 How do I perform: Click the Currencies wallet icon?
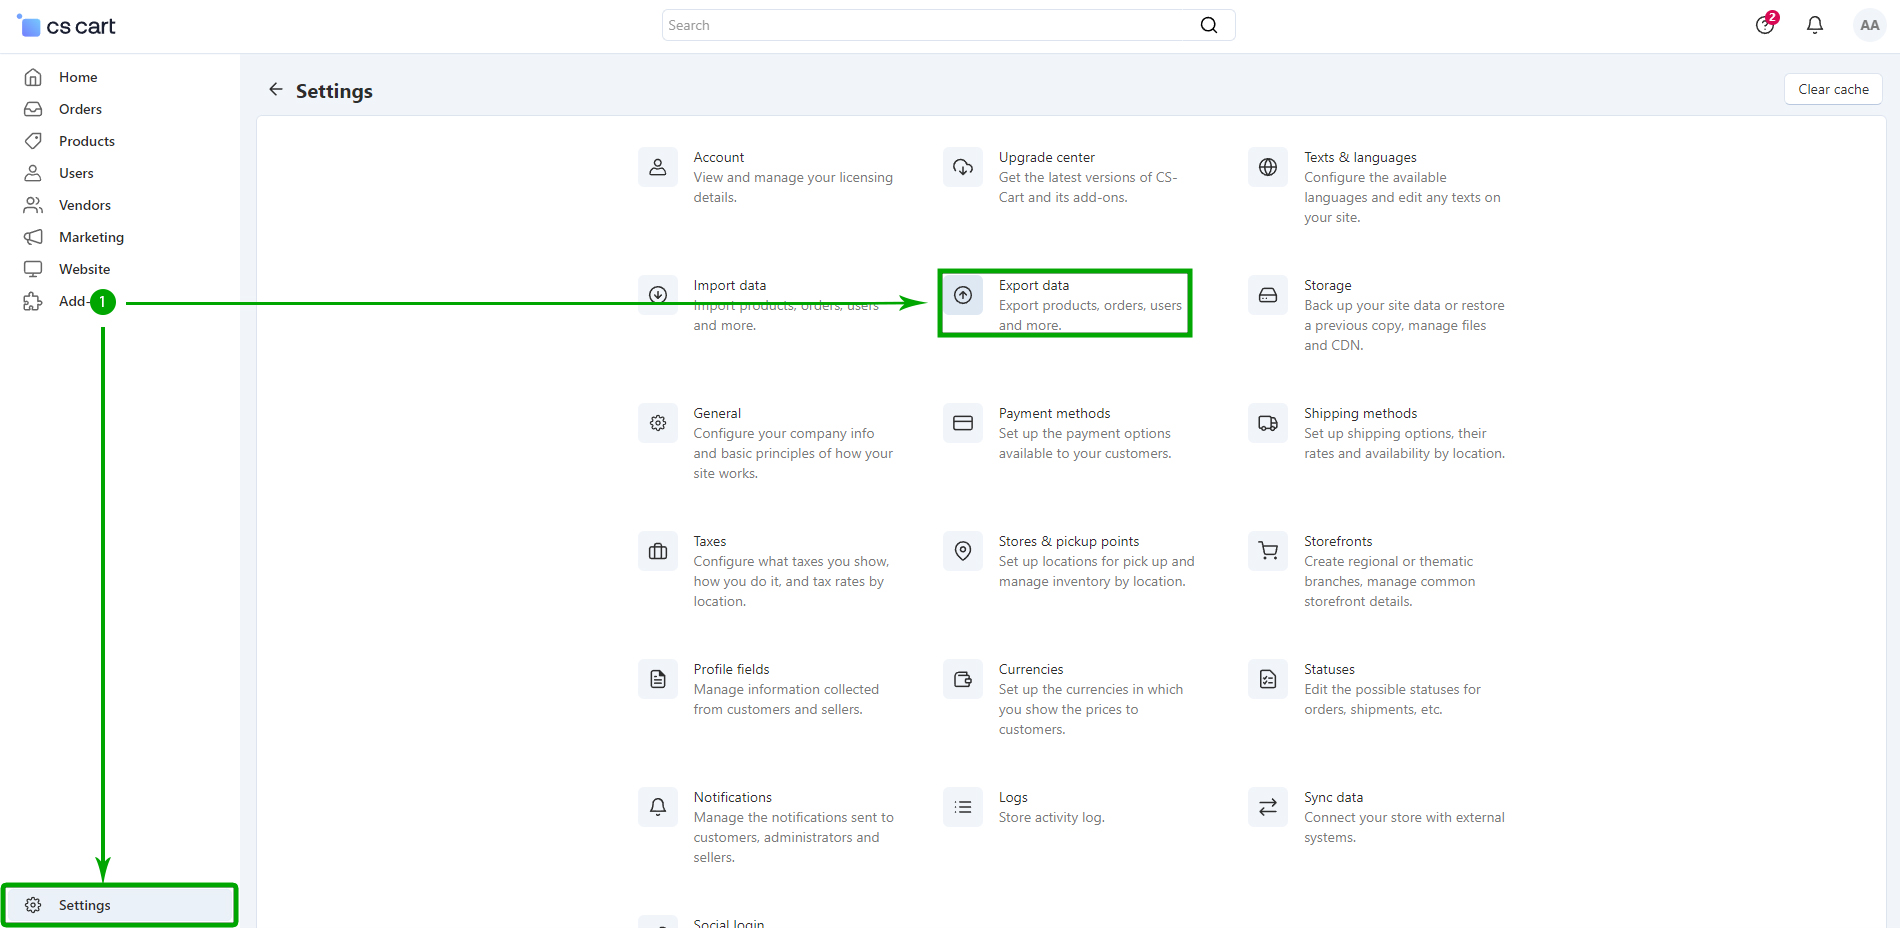[x=963, y=679]
